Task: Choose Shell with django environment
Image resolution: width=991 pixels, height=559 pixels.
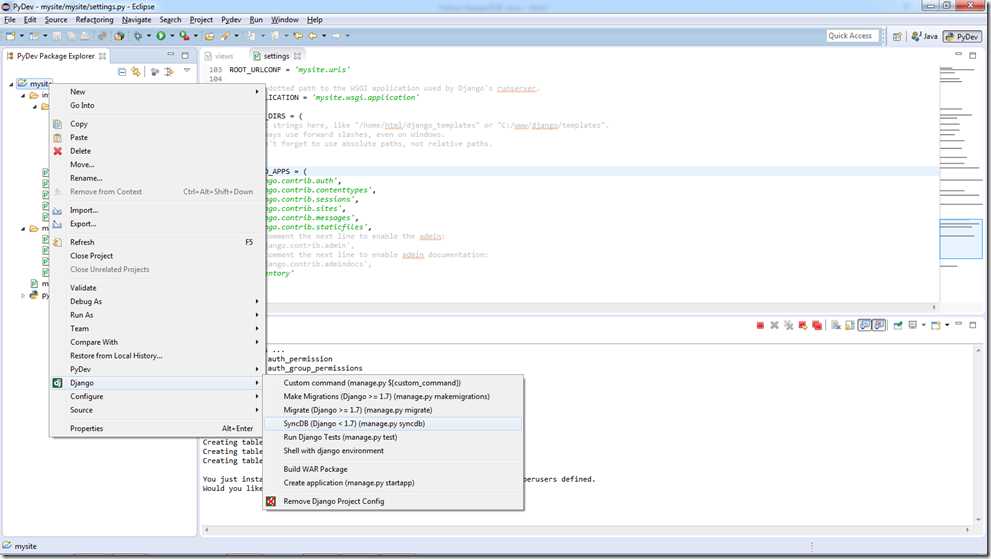Action: [392, 451]
